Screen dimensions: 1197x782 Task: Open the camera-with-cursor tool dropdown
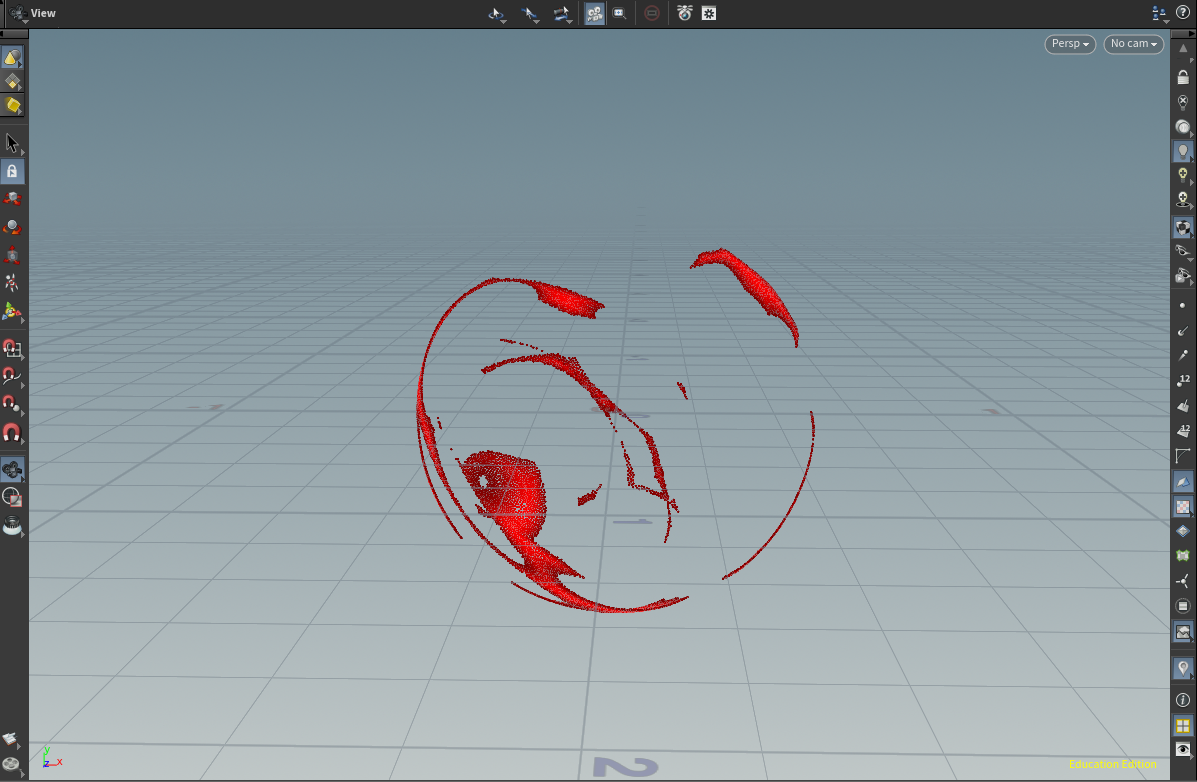[563, 14]
